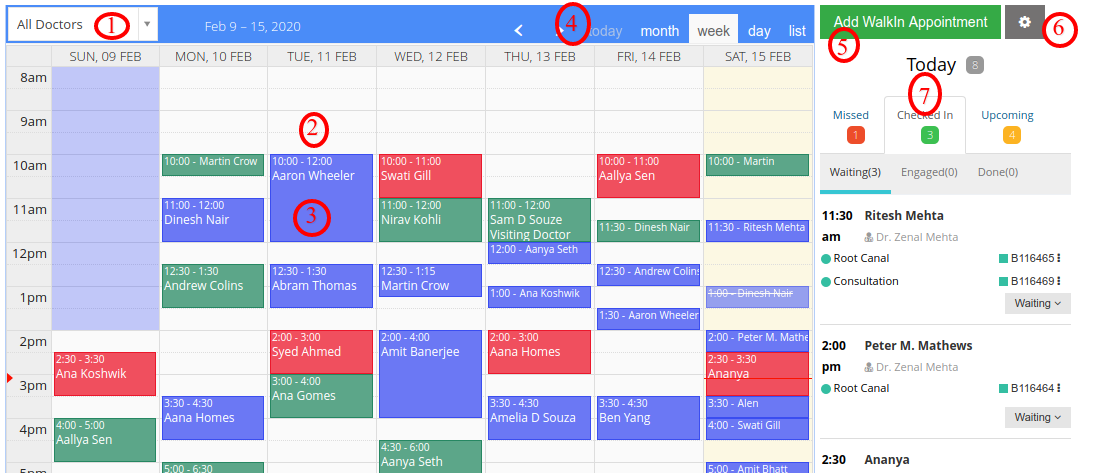Open 11:30 Ritesh Mehta Saturday appointment
This screenshot has width=1106, height=473.
[757, 231]
